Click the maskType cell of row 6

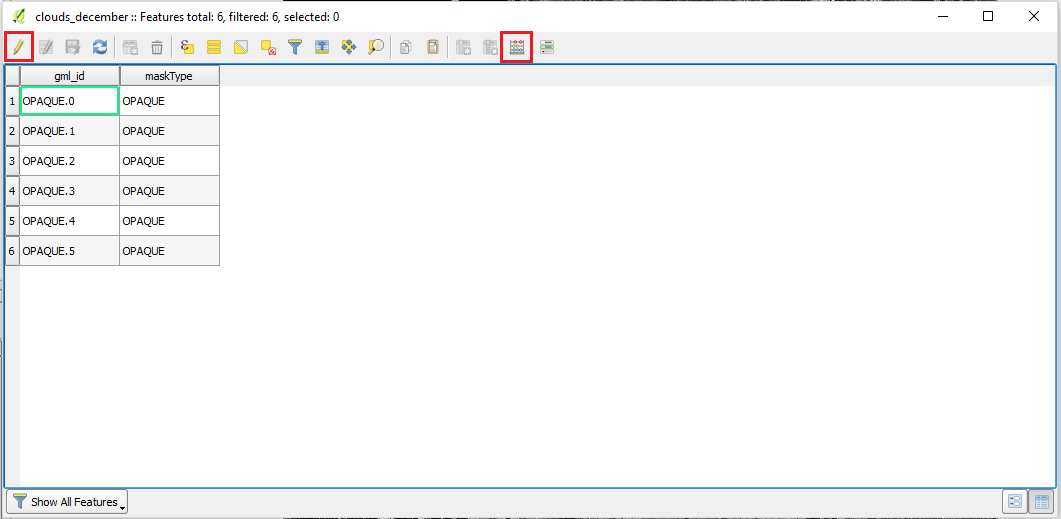coord(169,251)
